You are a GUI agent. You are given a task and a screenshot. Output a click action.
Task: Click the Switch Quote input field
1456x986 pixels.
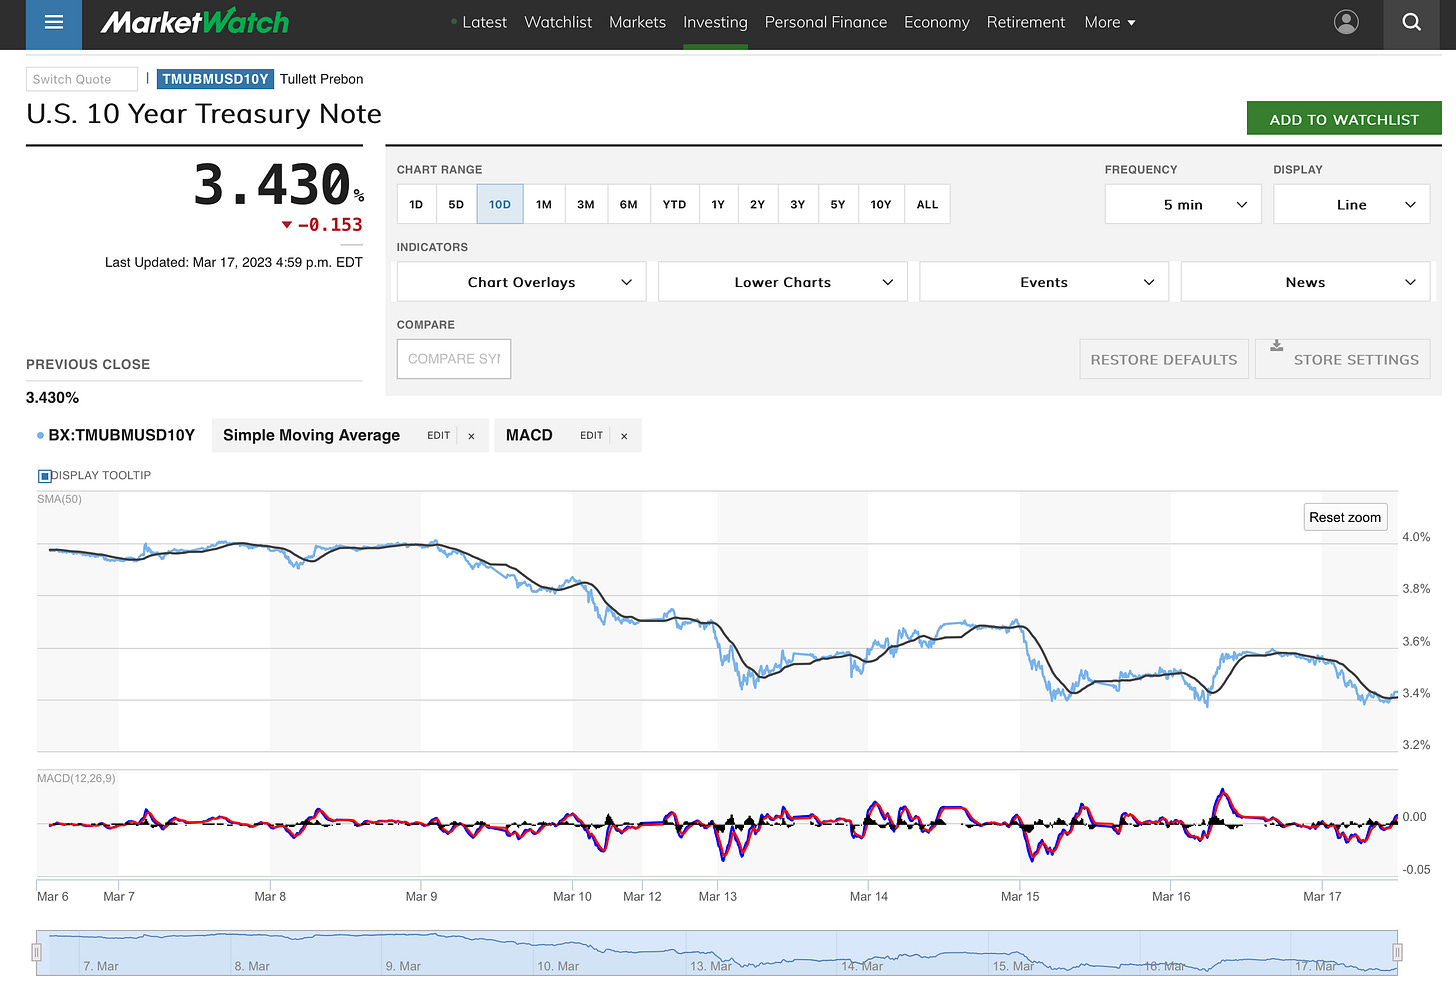pos(82,79)
